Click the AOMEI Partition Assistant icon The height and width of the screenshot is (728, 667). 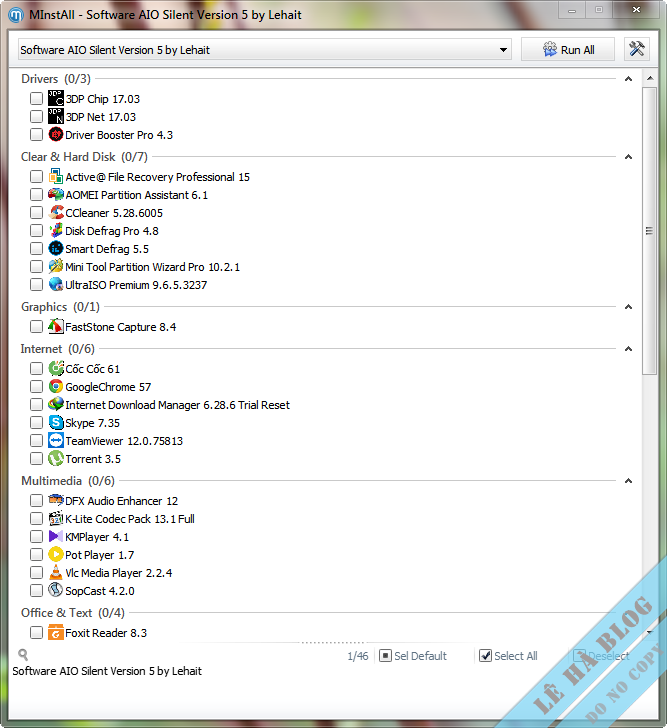[56, 195]
